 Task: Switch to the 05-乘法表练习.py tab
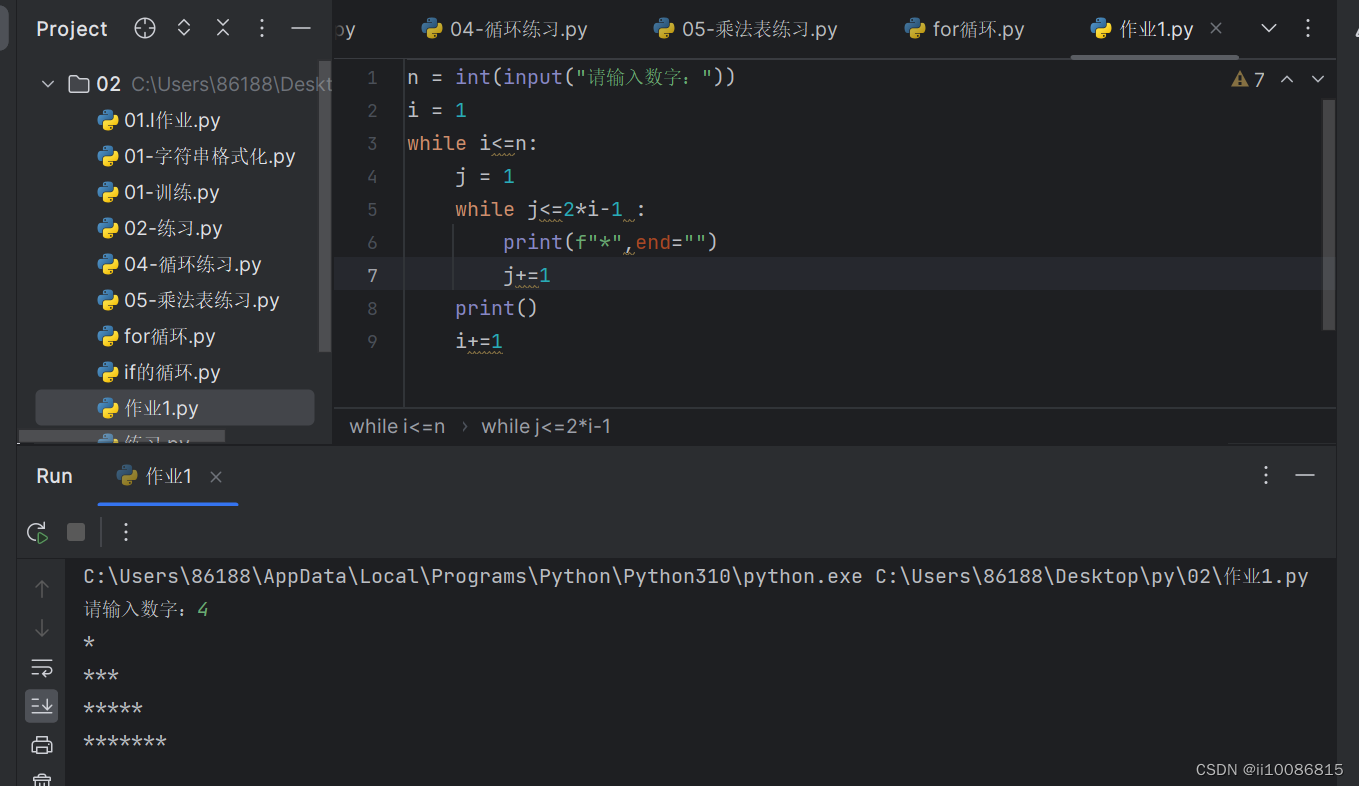pyautogui.click(x=745, y=29)
